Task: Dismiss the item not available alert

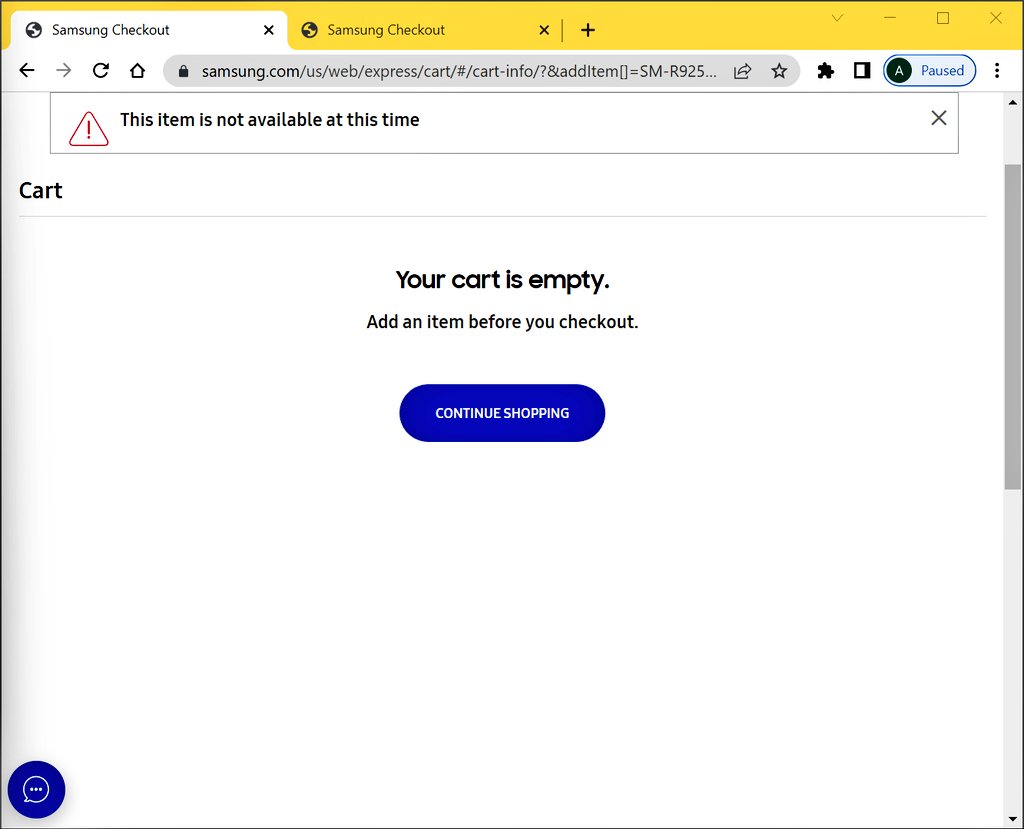Action: [x=938, y=118]
